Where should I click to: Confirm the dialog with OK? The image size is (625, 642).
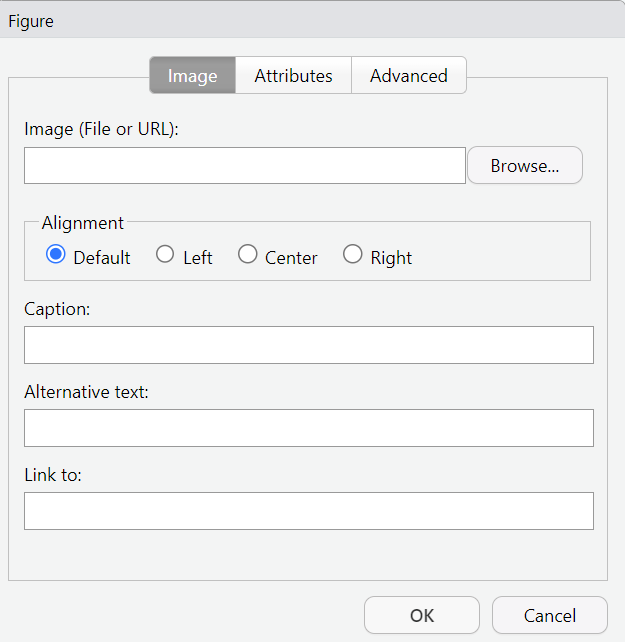pos(422,615)
